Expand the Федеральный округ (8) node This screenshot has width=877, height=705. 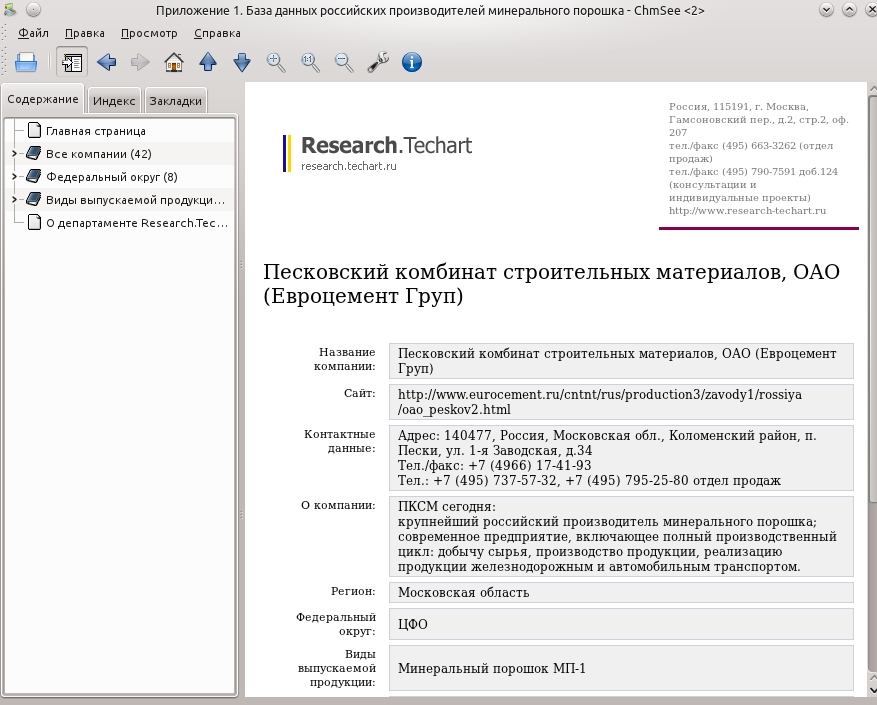point(15,176)
